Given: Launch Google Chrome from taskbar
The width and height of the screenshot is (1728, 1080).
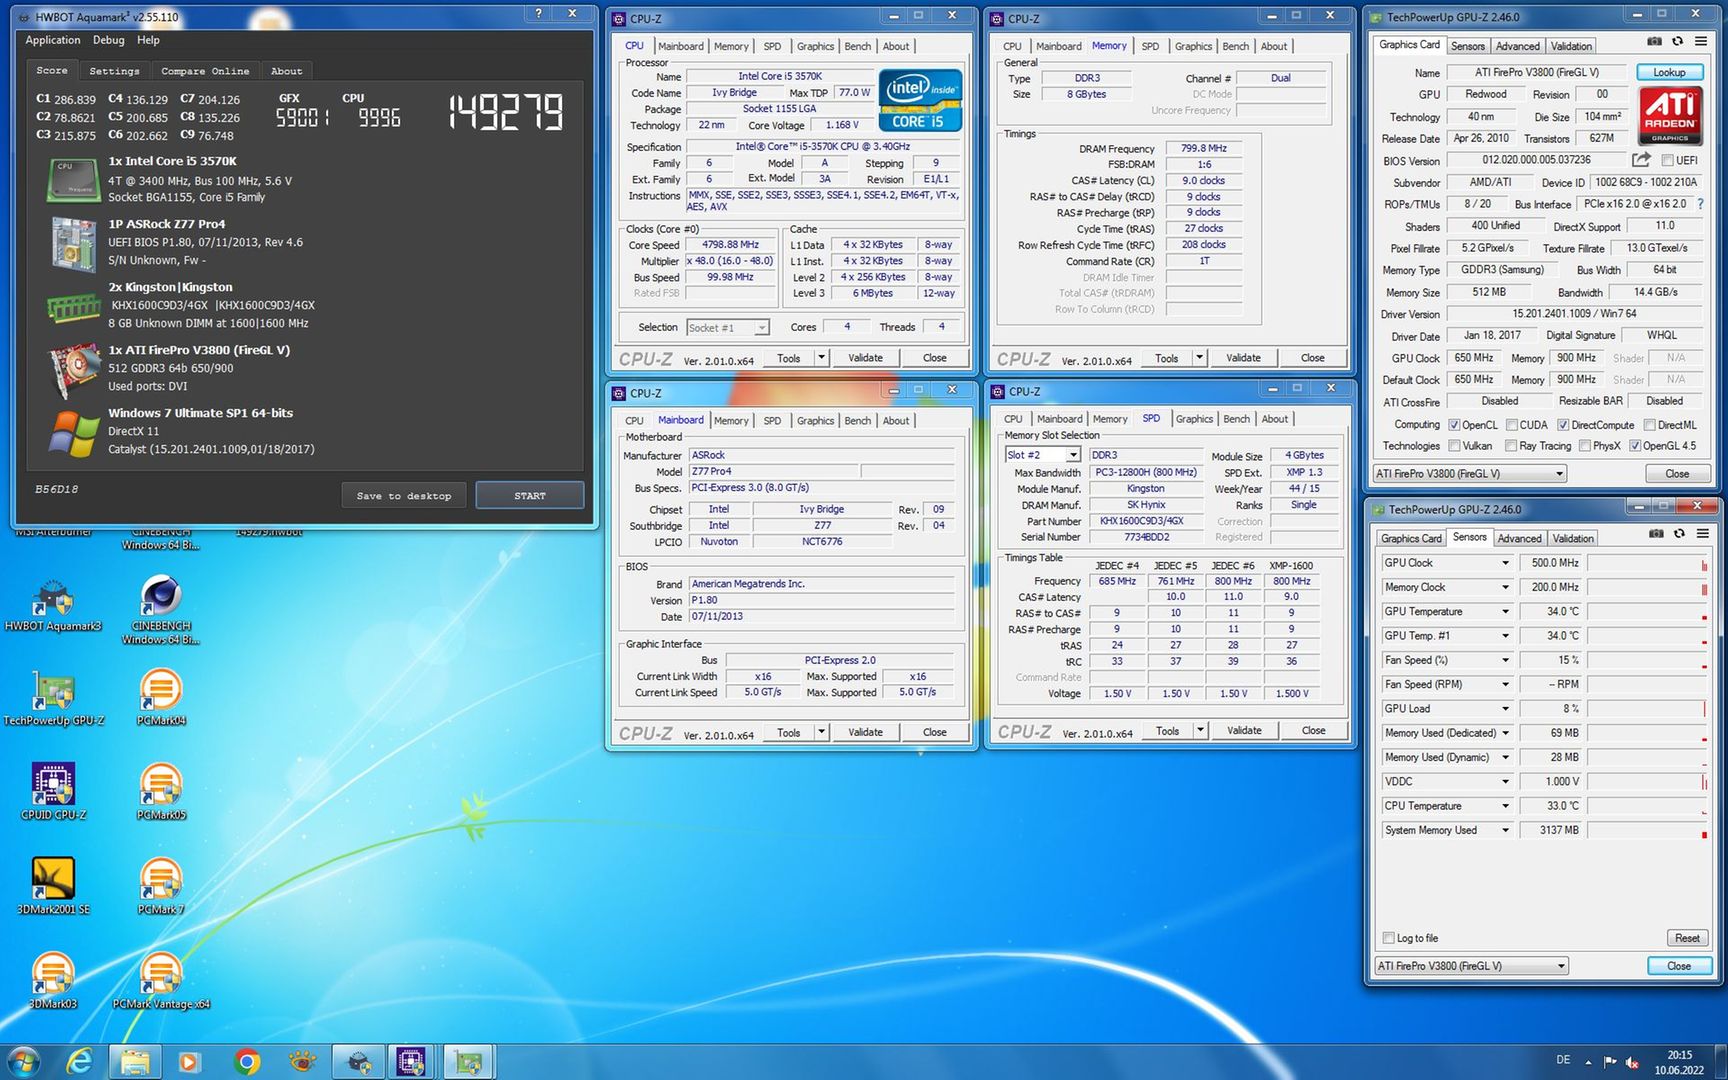Looking at the screenshot, I should click(x=247, y=1061).
